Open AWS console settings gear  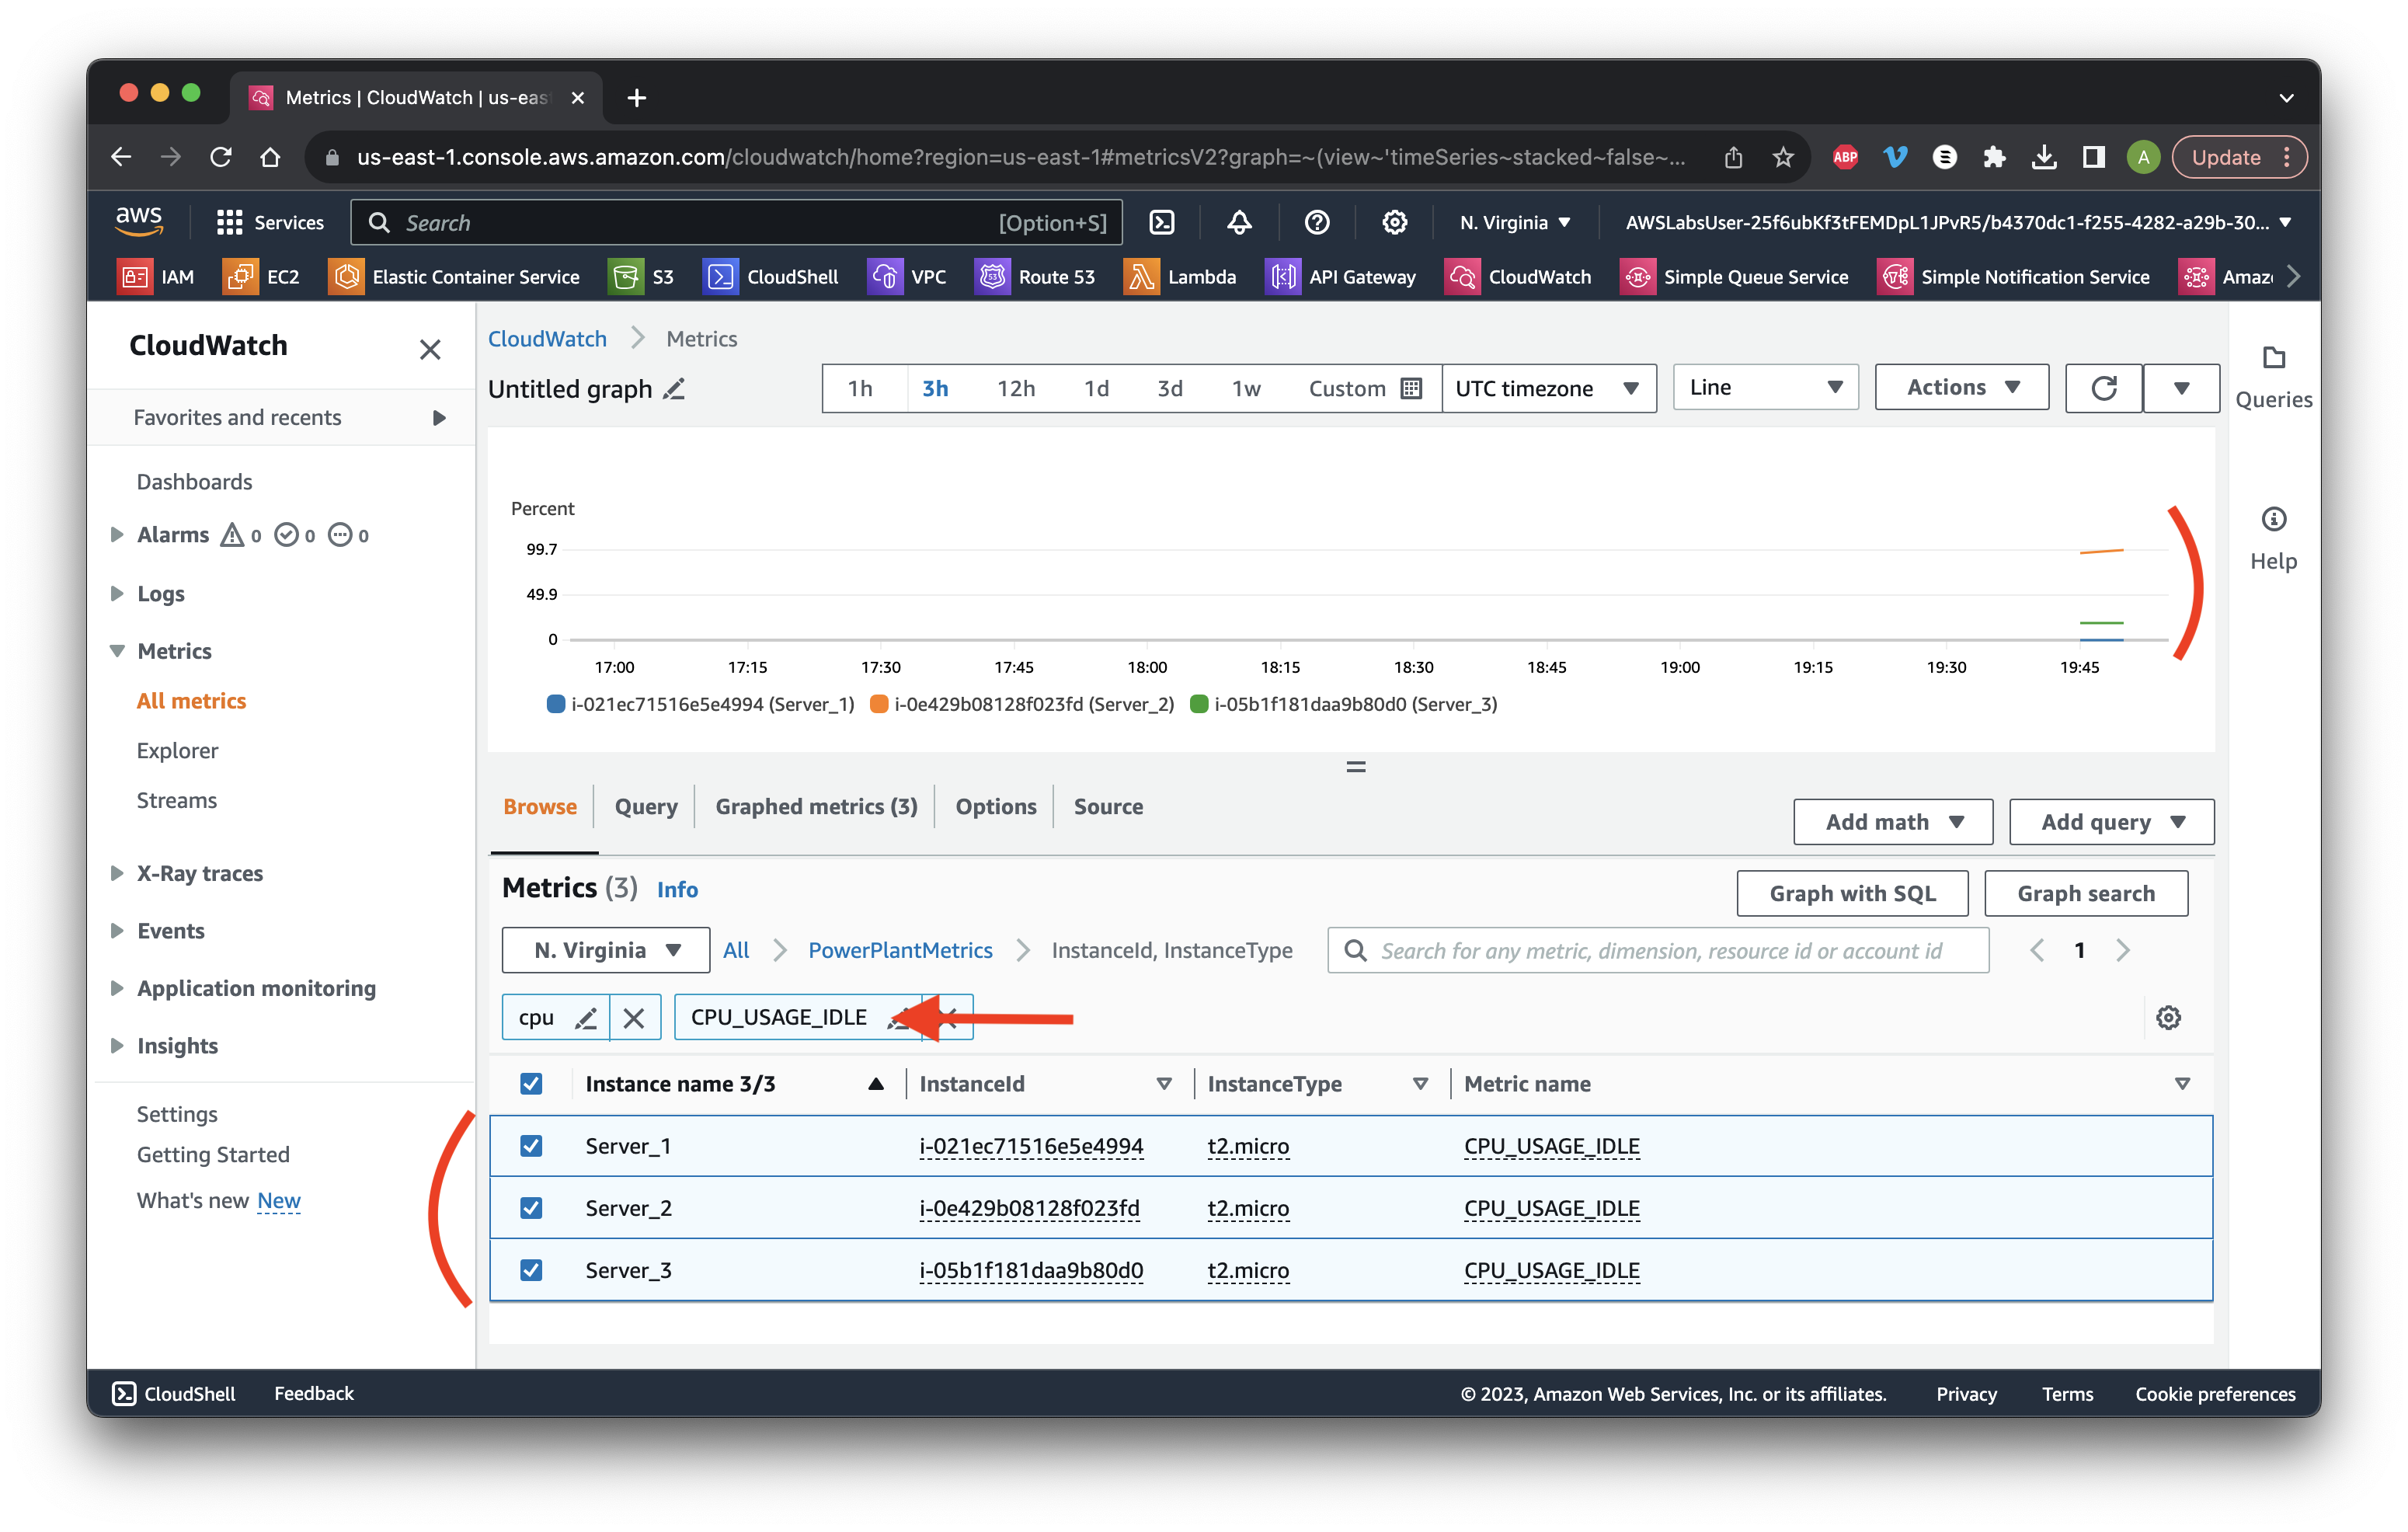pos(1394,222)
